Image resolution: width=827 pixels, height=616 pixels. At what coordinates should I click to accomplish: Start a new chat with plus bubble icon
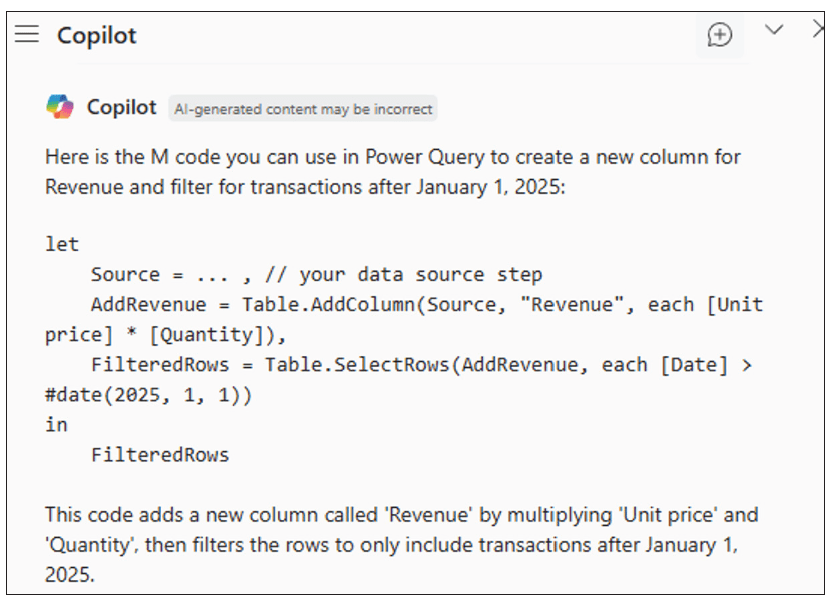pos(719,35)
